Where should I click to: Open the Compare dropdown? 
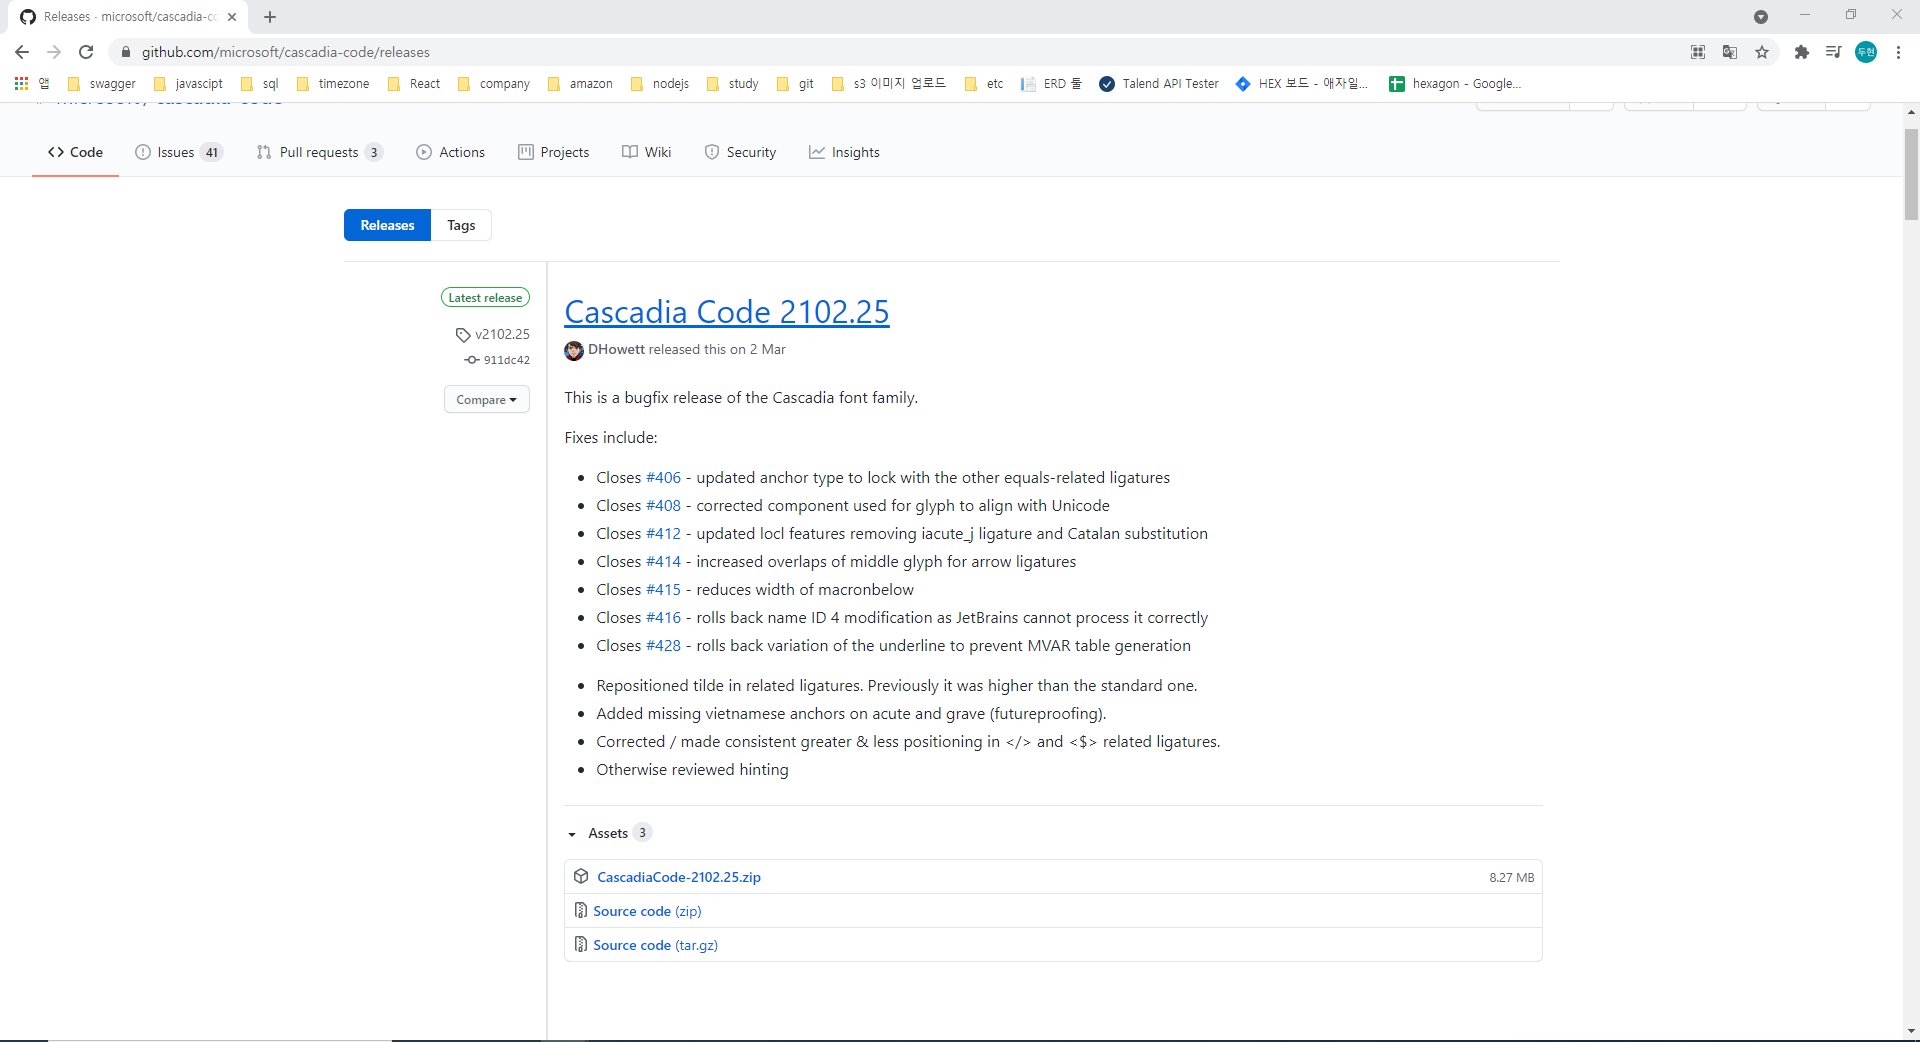pos(486,399)
